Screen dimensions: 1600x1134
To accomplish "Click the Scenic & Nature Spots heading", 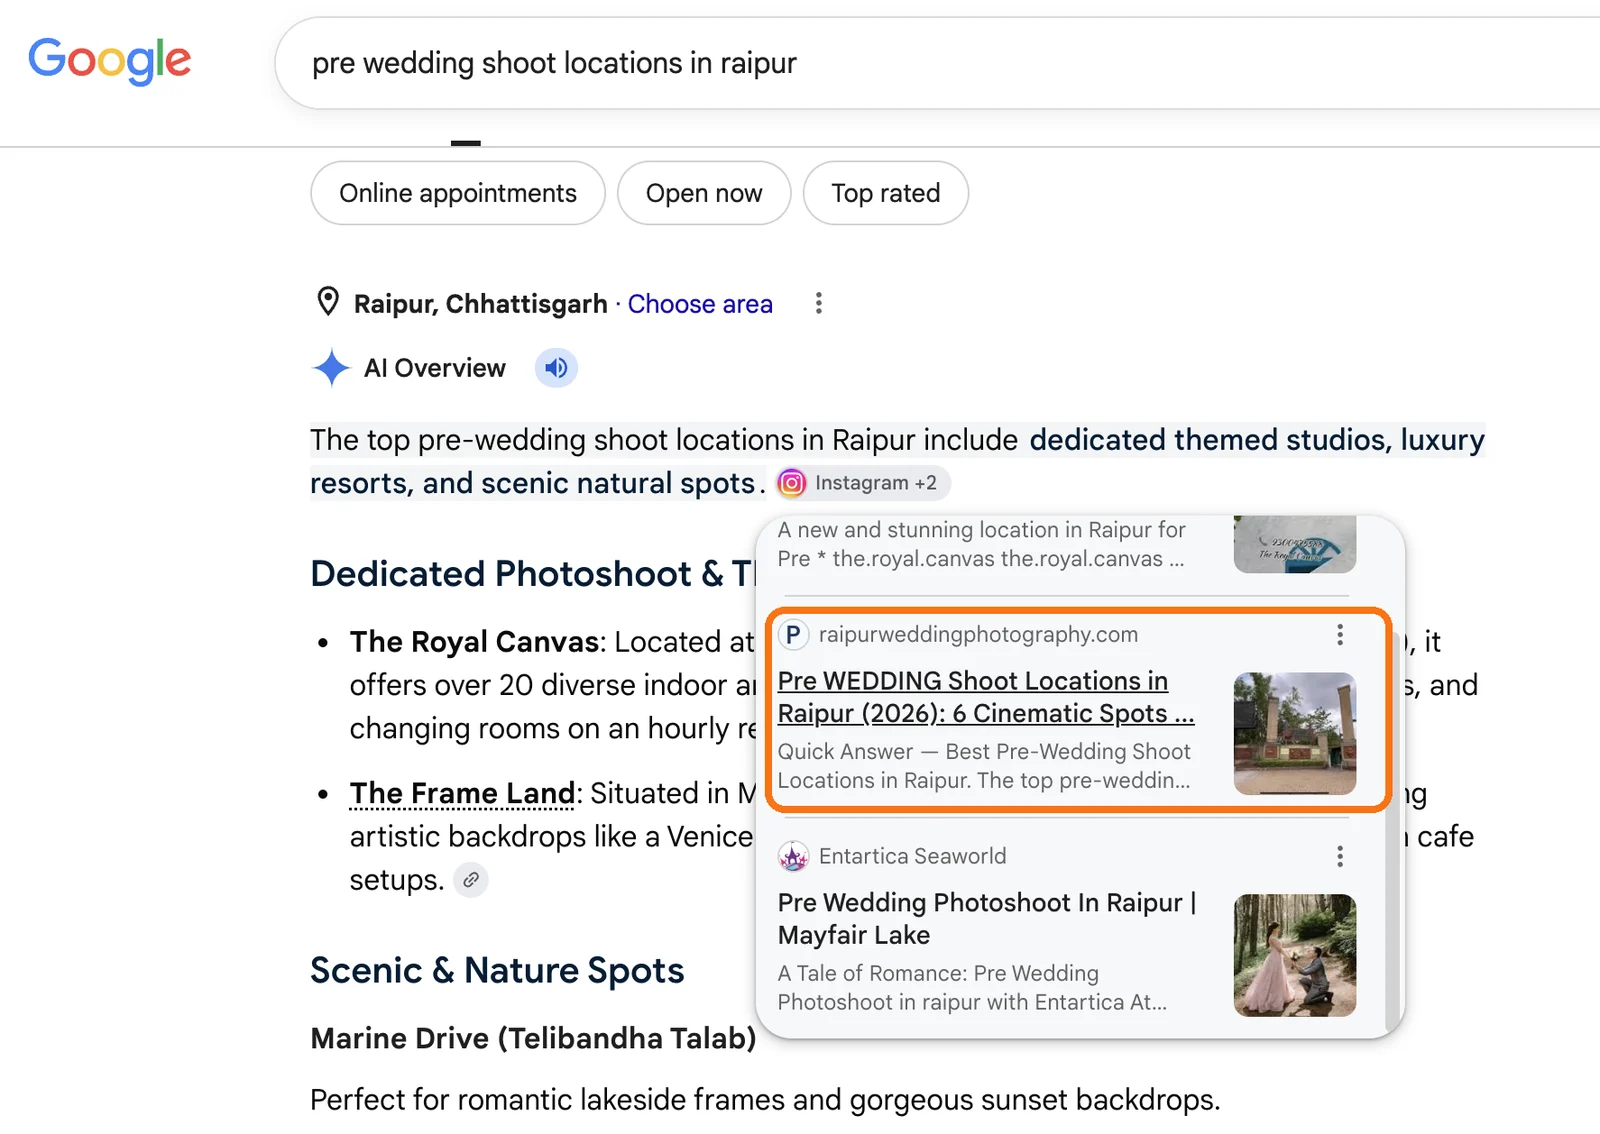I will click(497, 971).
